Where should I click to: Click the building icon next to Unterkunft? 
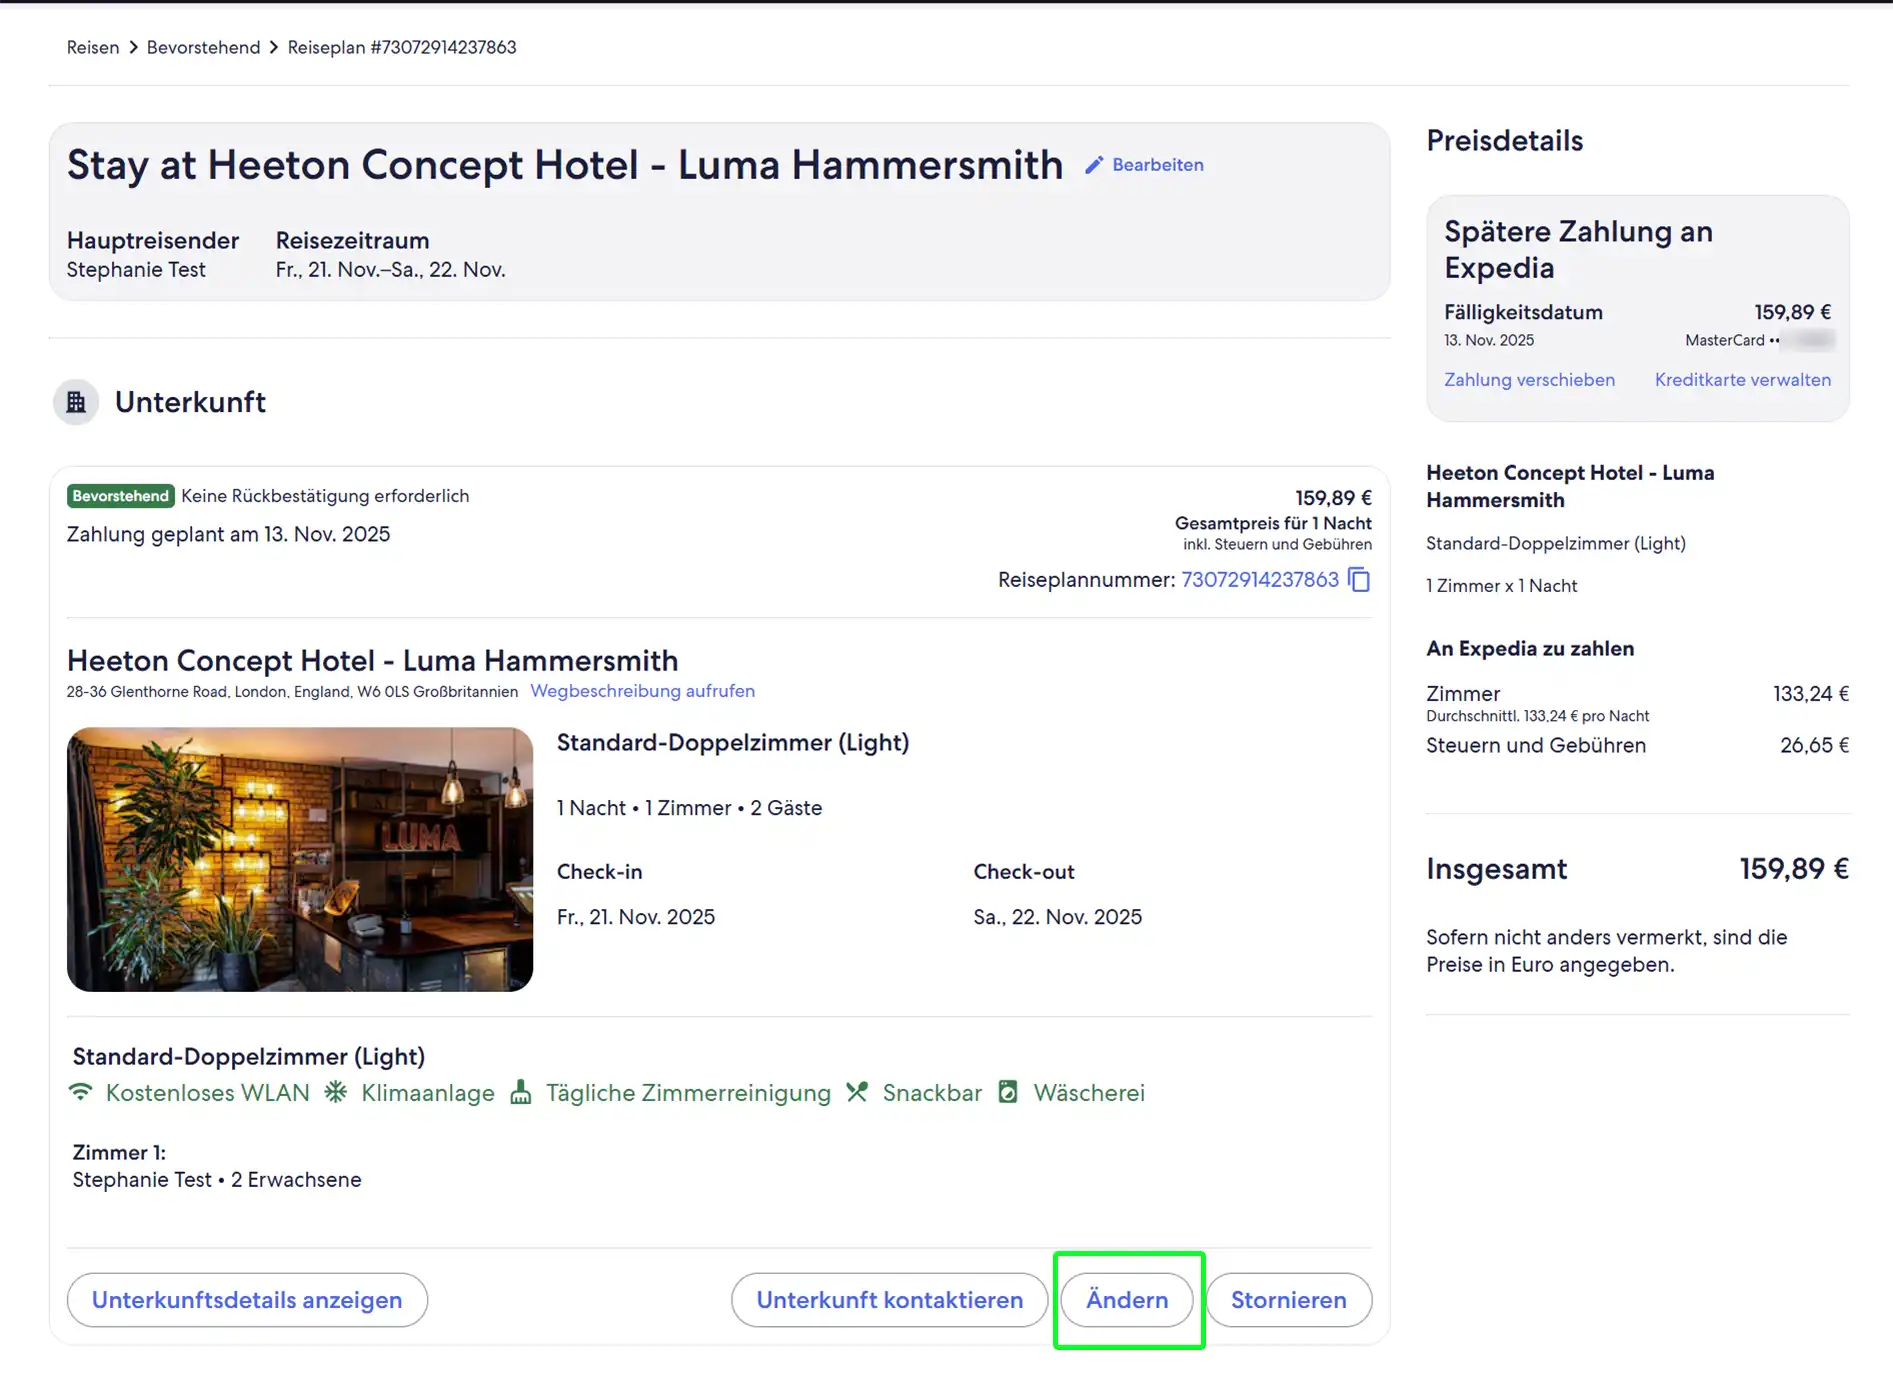(x=76, y=402)
